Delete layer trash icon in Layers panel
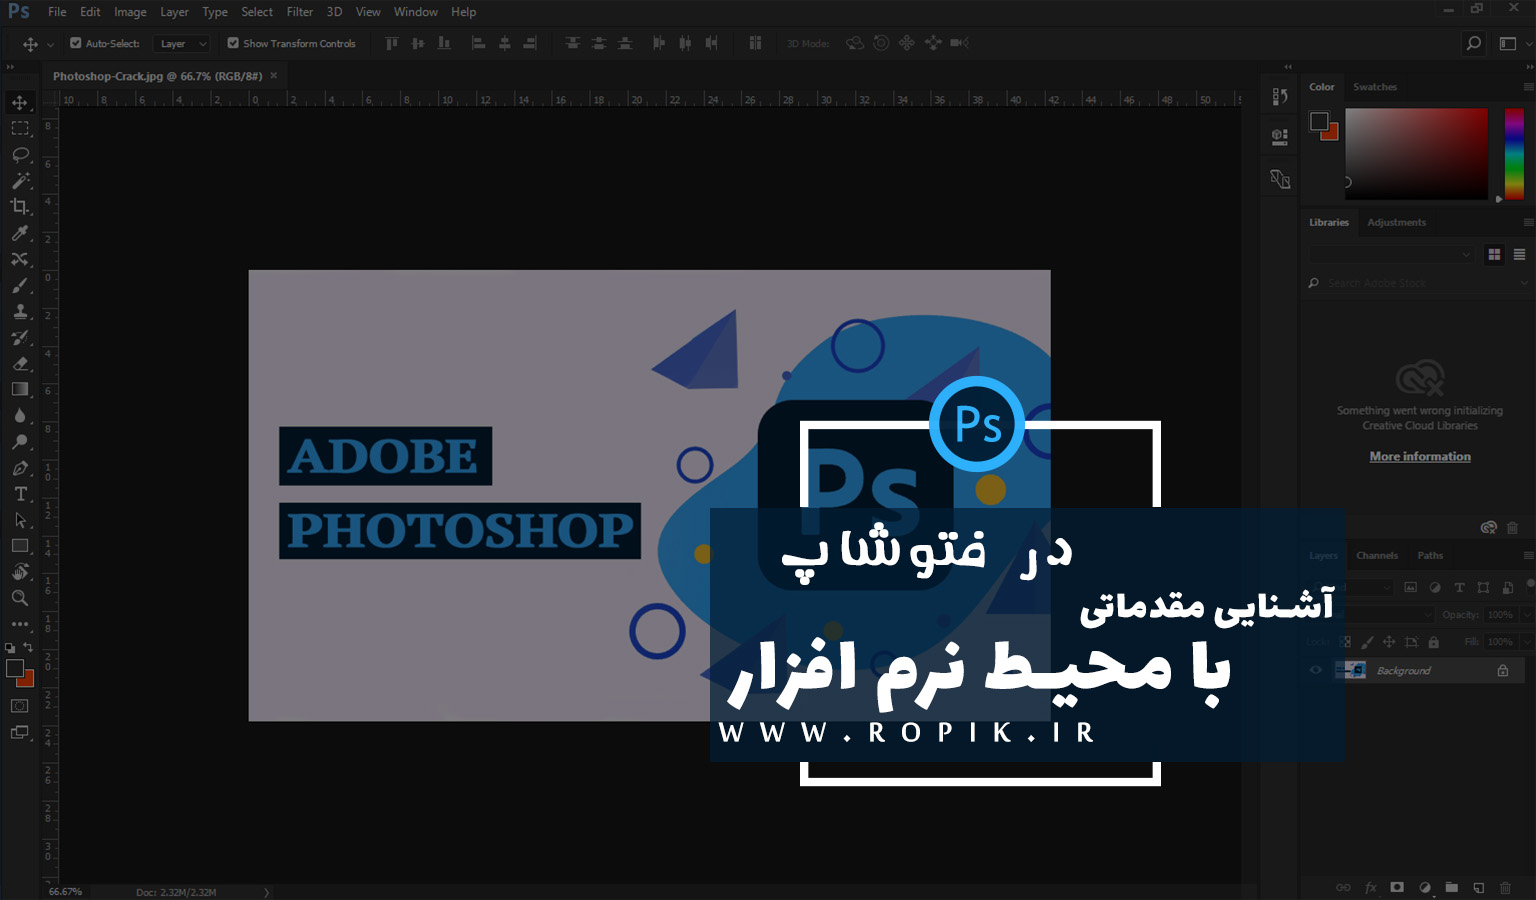The image size is (1536, 900). pos(1505,887)
